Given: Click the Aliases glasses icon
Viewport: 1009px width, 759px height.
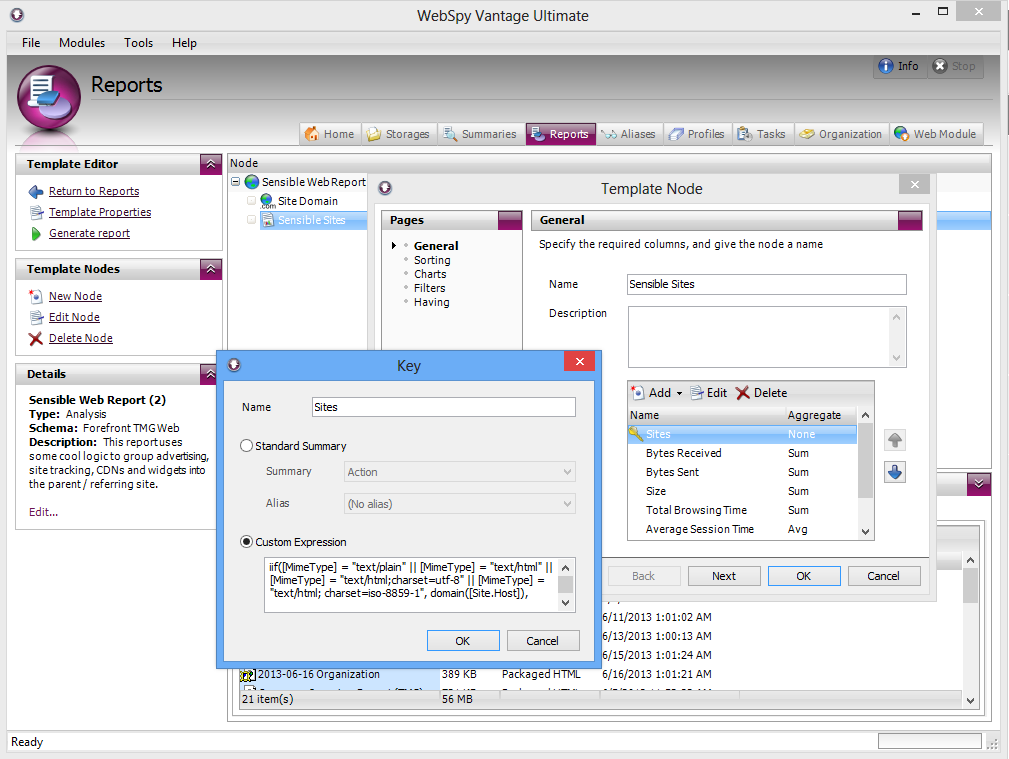Looking at the screenshot, I should tap(609, 134).
